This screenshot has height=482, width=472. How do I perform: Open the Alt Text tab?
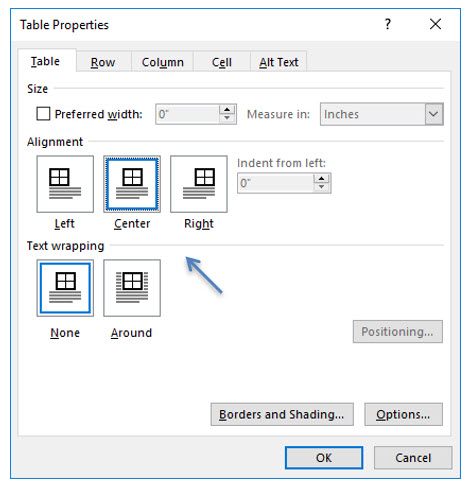(x=279, y=62)
